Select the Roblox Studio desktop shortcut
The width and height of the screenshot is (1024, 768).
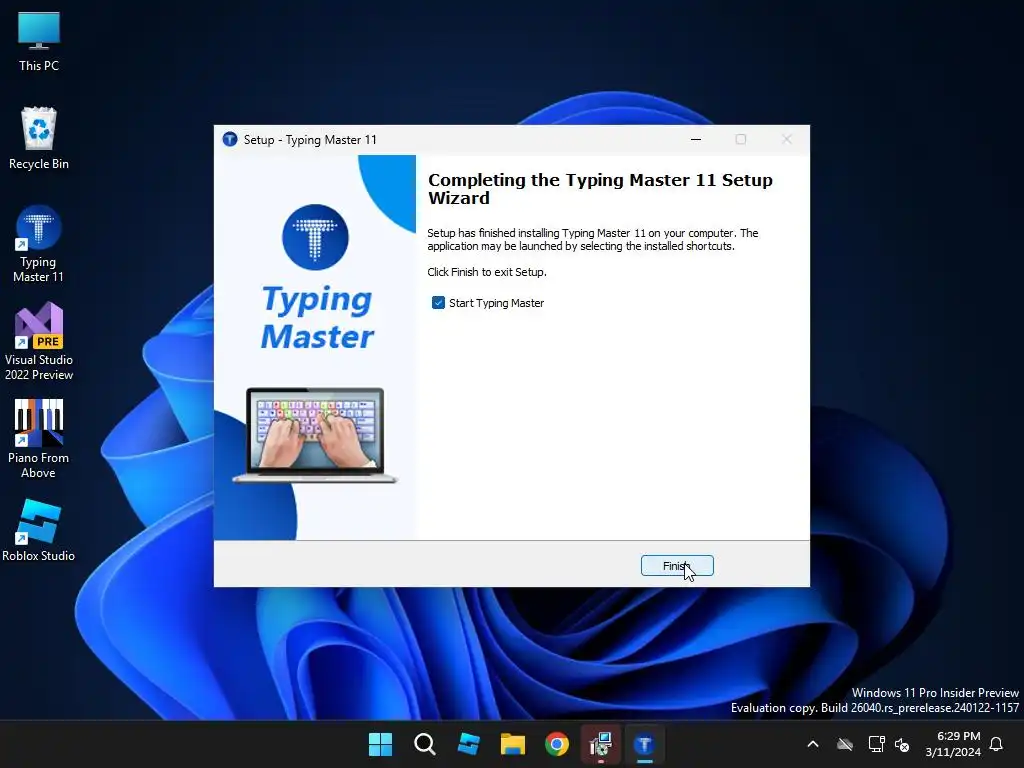point(39,530)
